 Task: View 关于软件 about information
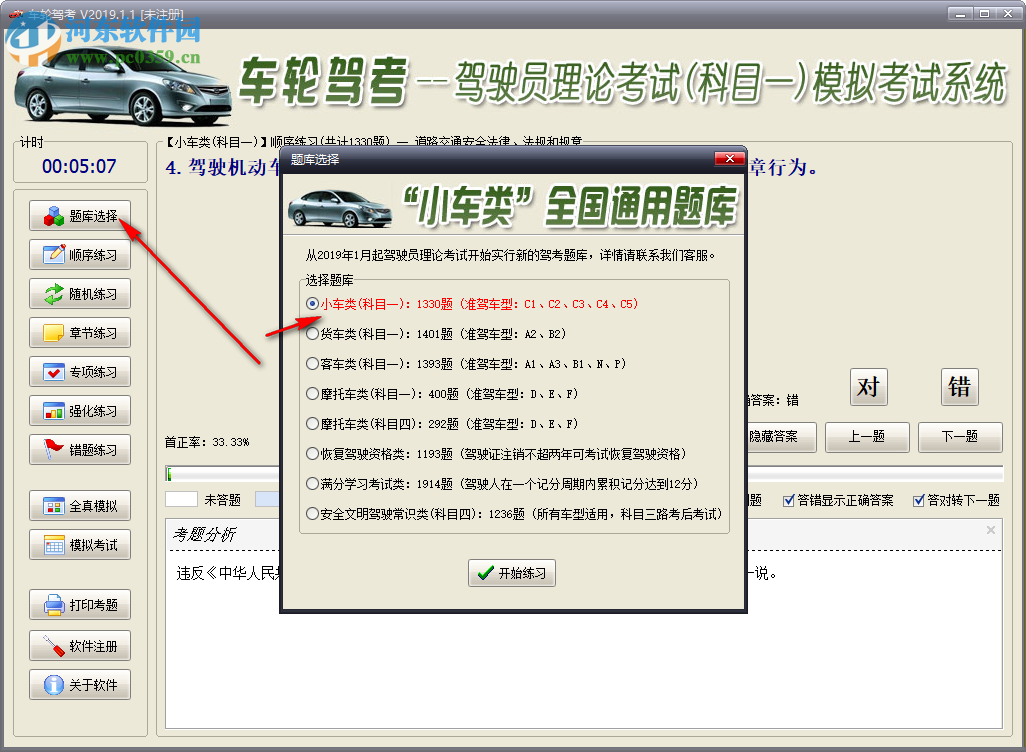pyautogui.click(x=80, y=684)
